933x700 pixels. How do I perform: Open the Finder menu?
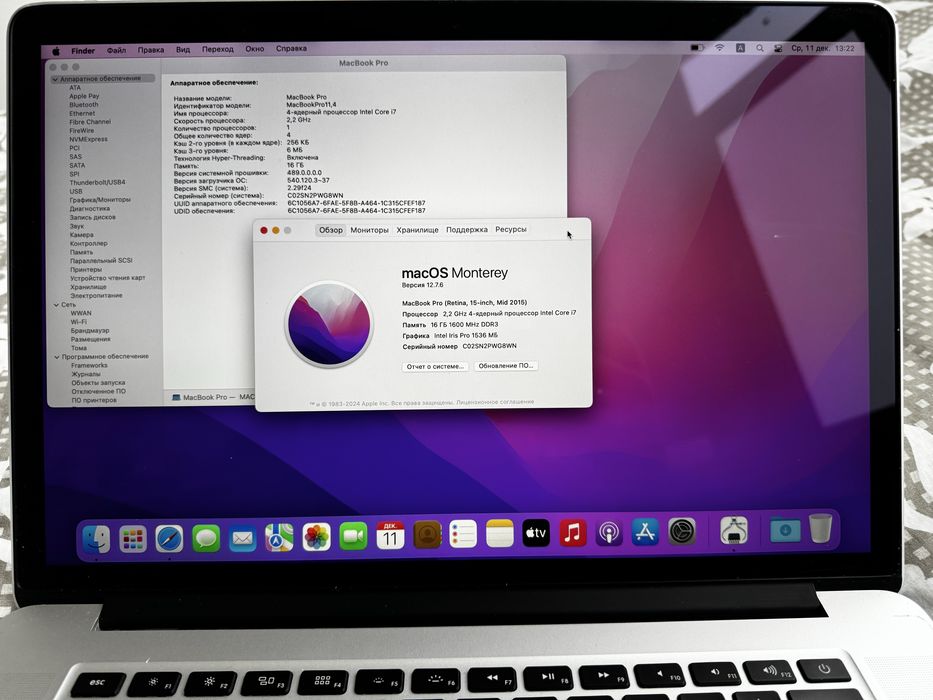pos(83,51)
